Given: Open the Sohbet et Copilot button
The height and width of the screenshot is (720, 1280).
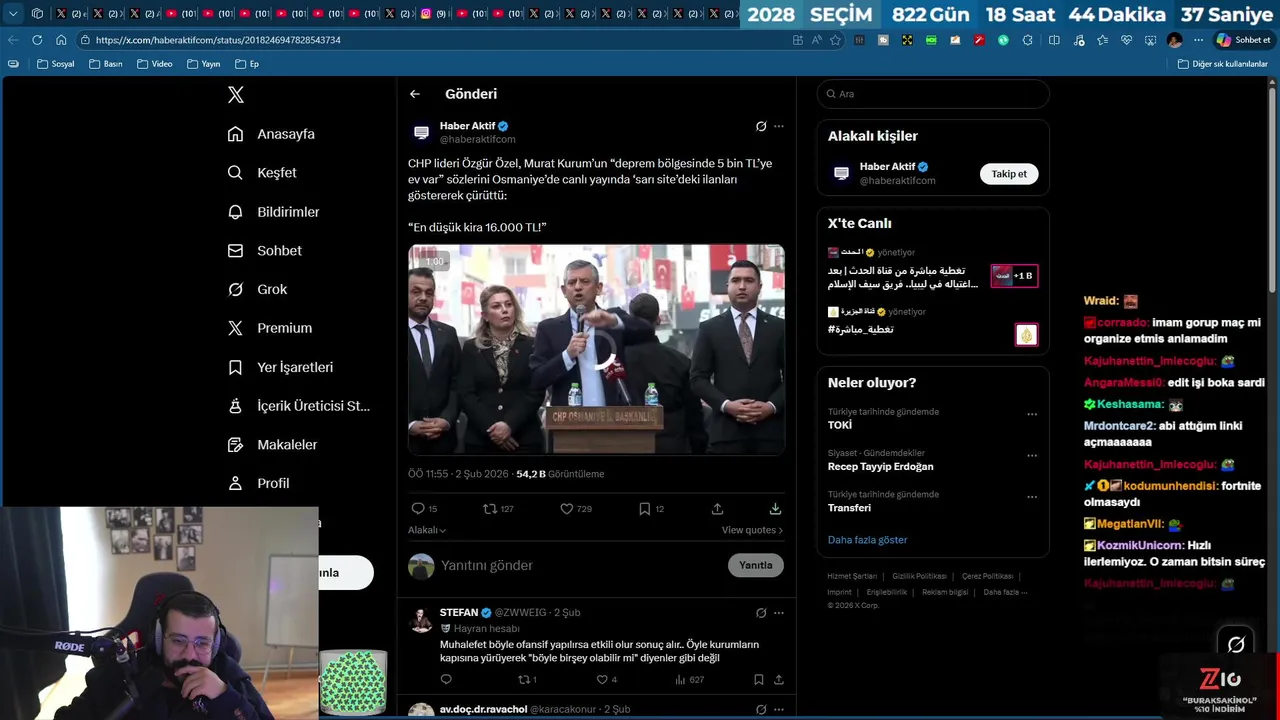Looking at the screenshot, I should click(x=1243, y=40).
